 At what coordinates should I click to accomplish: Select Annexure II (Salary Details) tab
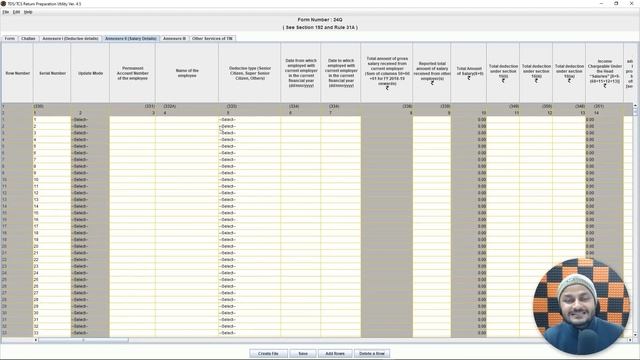[131, 38]
